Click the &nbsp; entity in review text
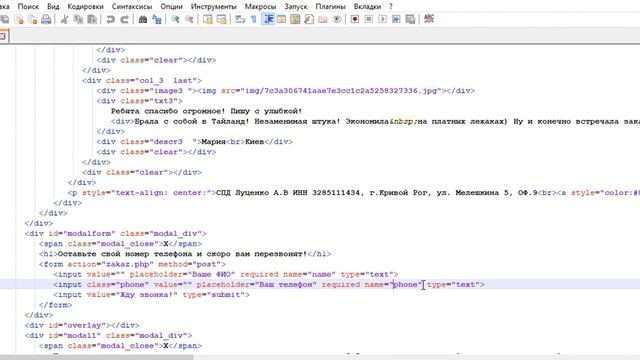 pyautogui.click(x=403, y=121)
